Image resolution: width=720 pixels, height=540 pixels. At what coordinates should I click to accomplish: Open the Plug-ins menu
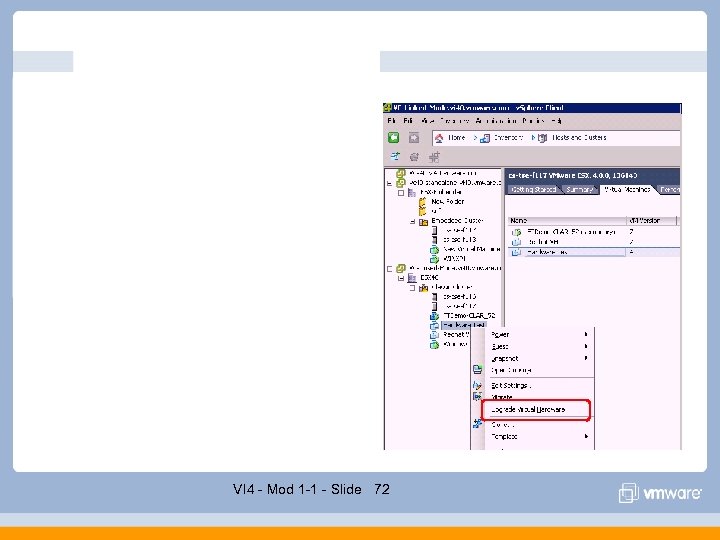click(533, 121)
